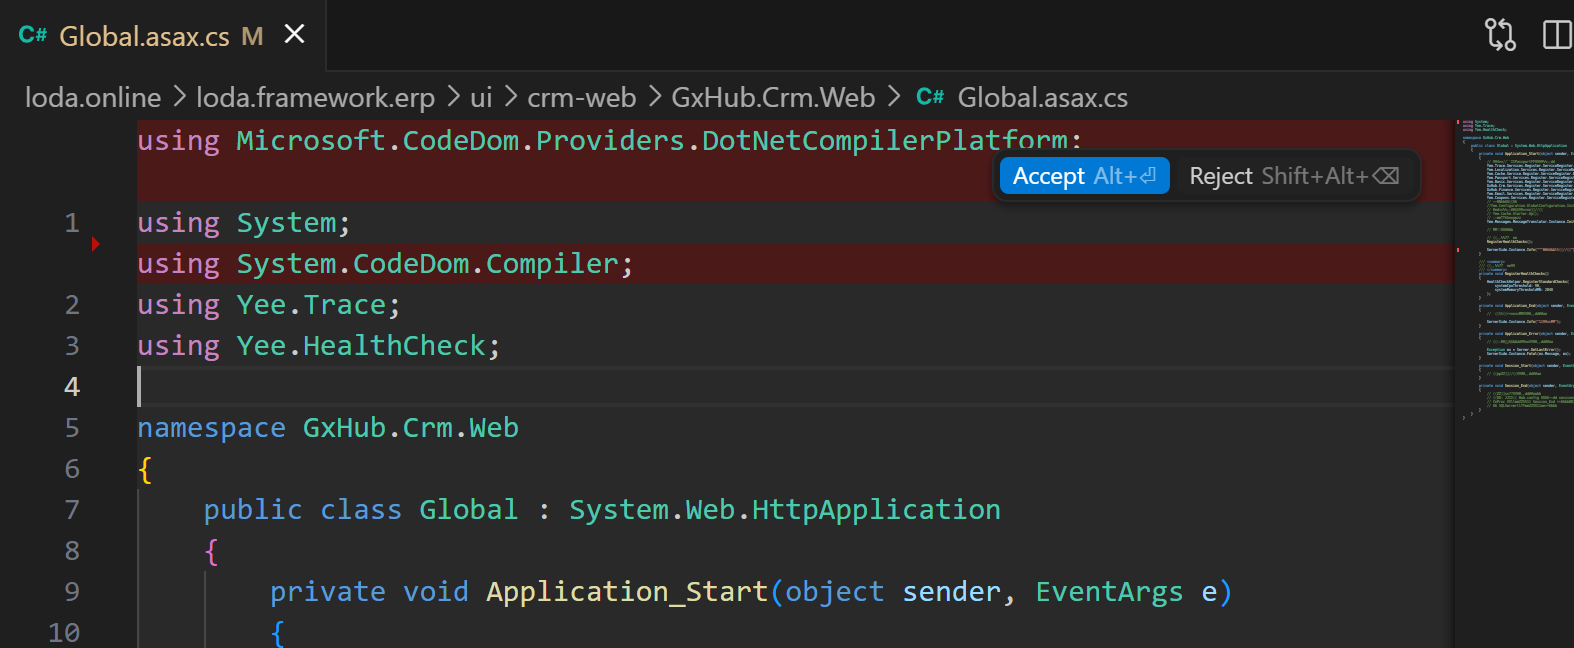Open the loda.framework.erp breadcrumb dropdown
This screenshot has height=648, width=1574.
click(315, 97)
